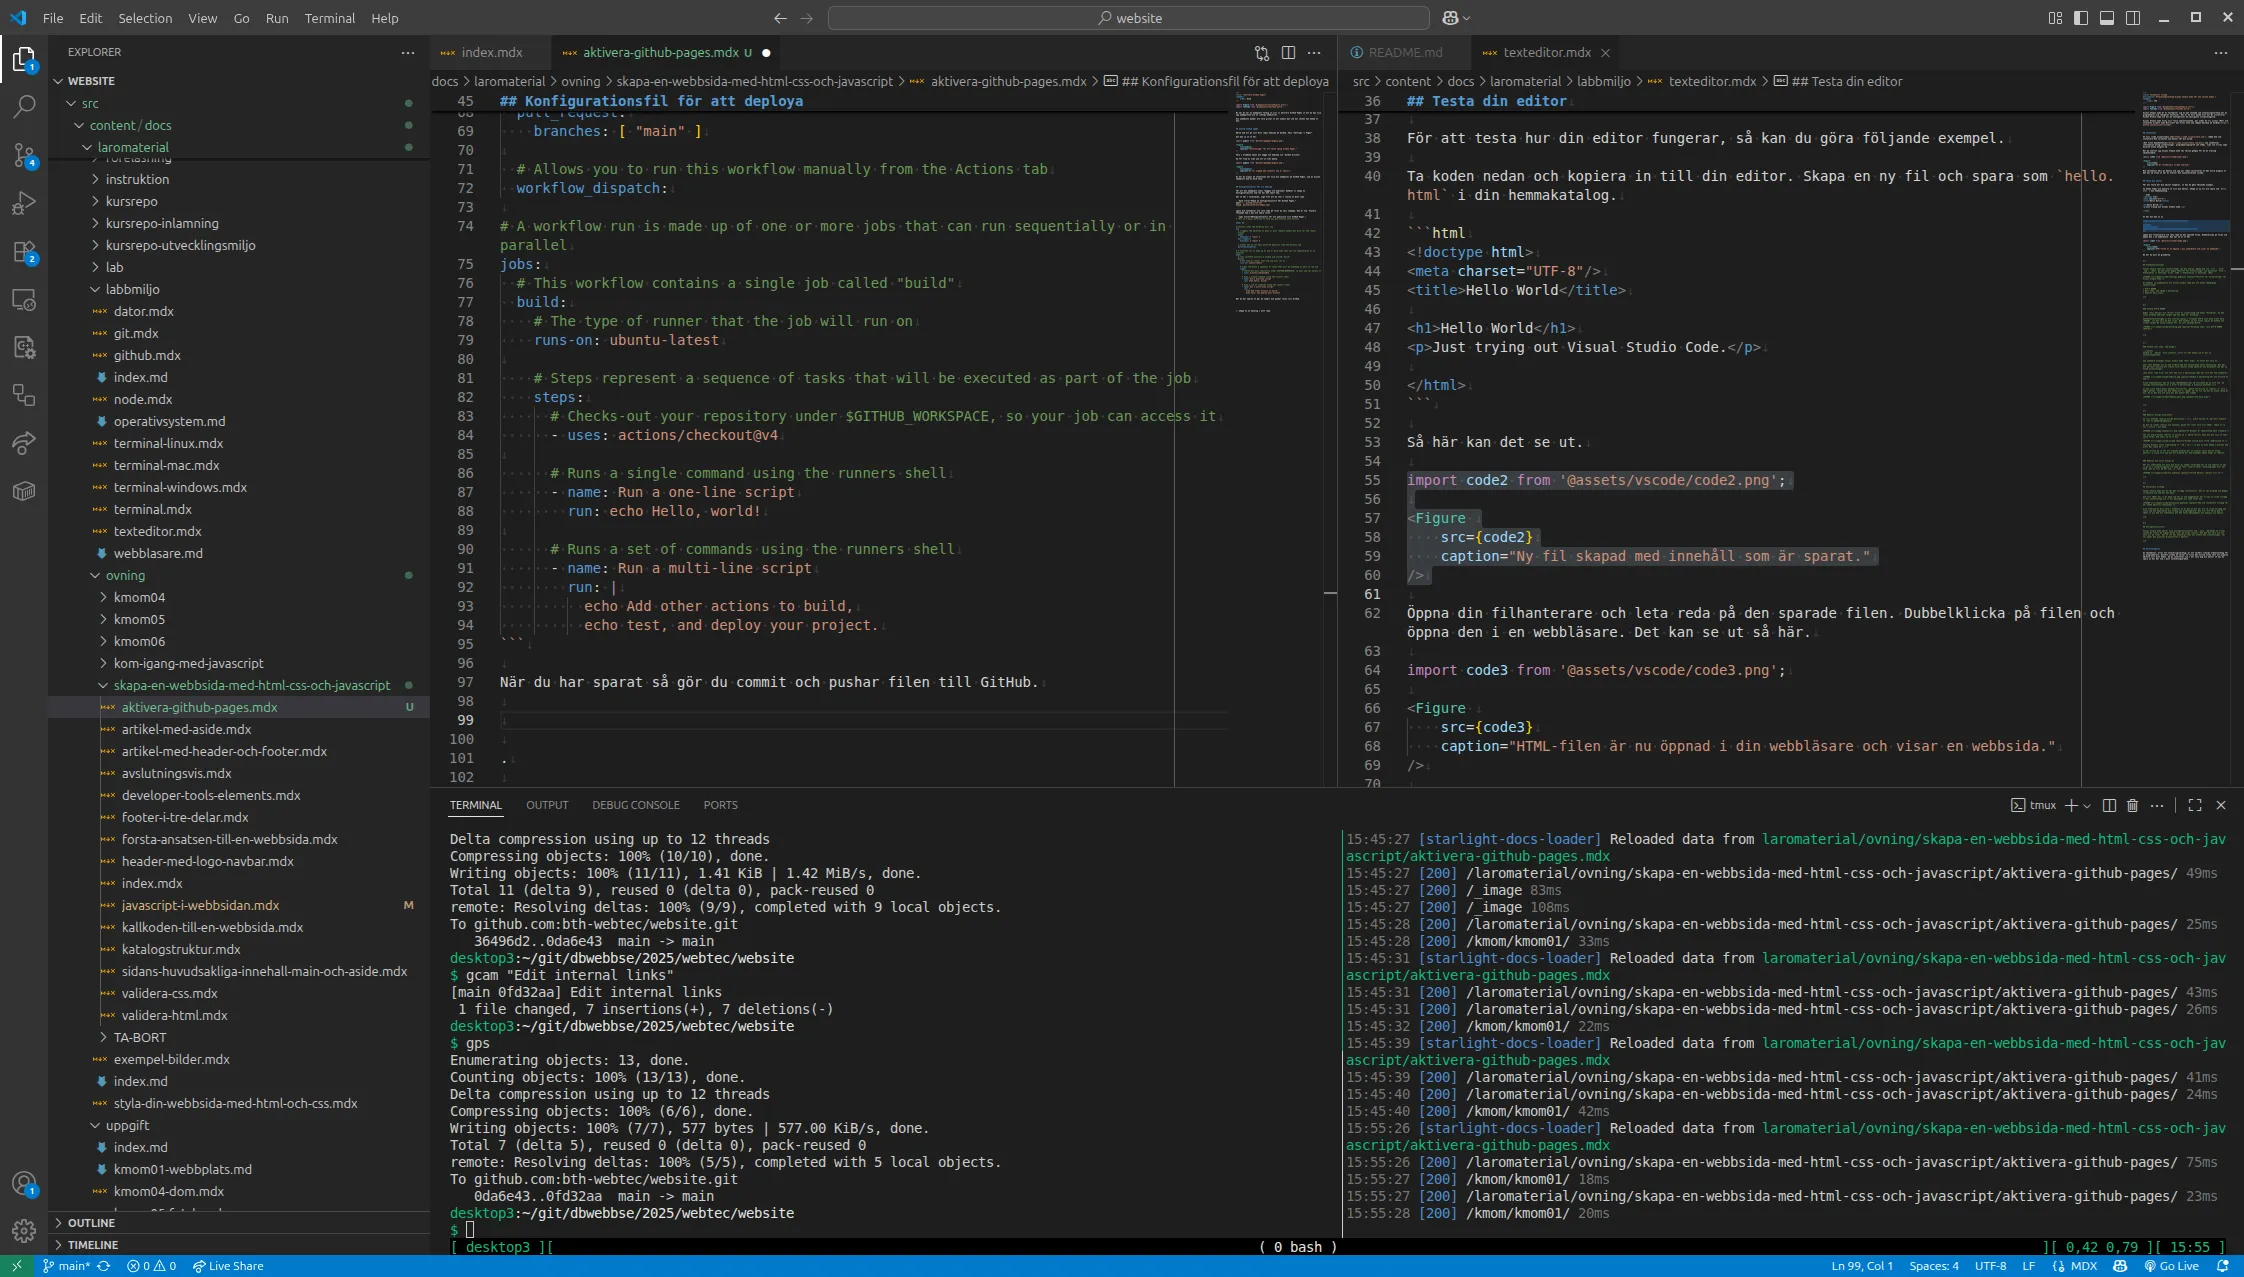
Task: Click the Spaces: 4 indentation setting
Action: tap(1933, 1266)
